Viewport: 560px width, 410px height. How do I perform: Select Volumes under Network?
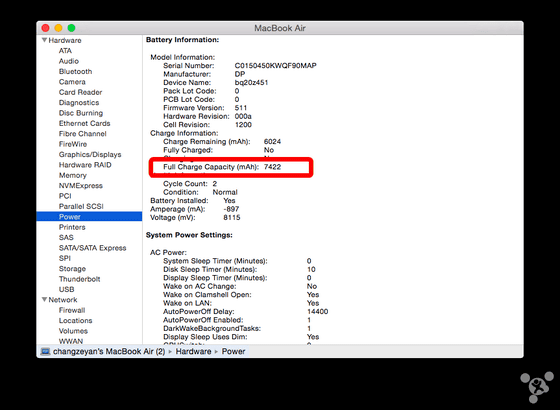coord(73,331)
